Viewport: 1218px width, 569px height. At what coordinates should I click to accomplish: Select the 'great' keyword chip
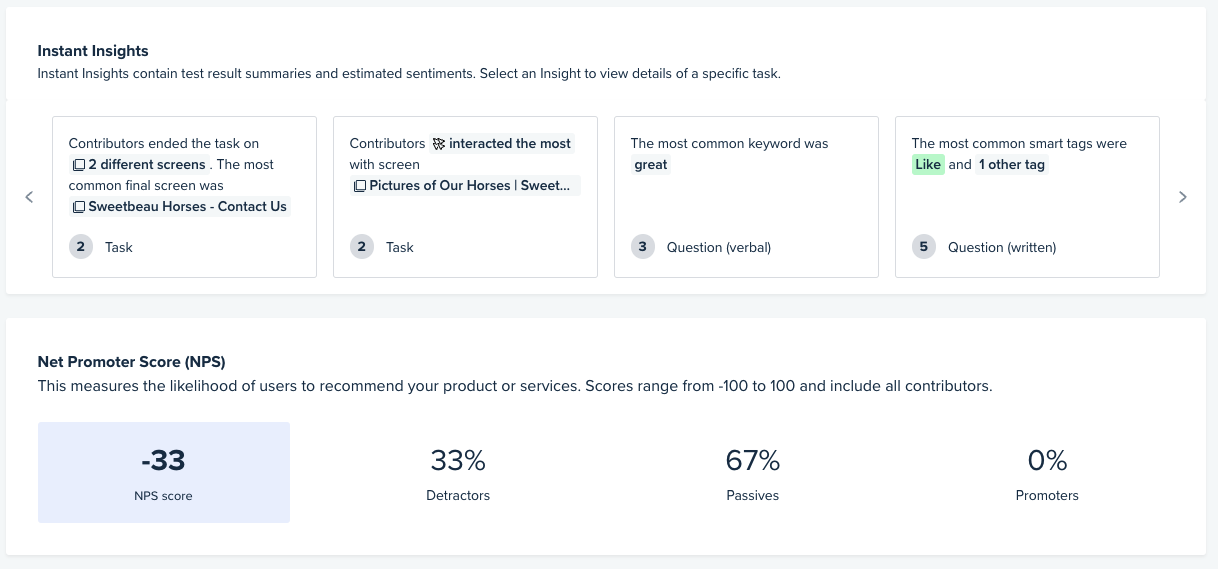click(651, 165)
